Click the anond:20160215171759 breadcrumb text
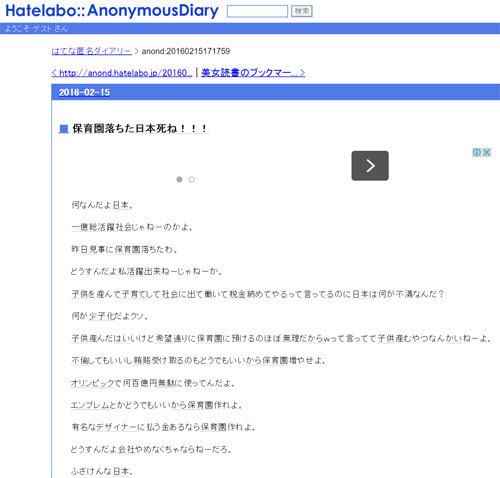The height and width of the screenshot is (478, 500). [x=186, y=51]
